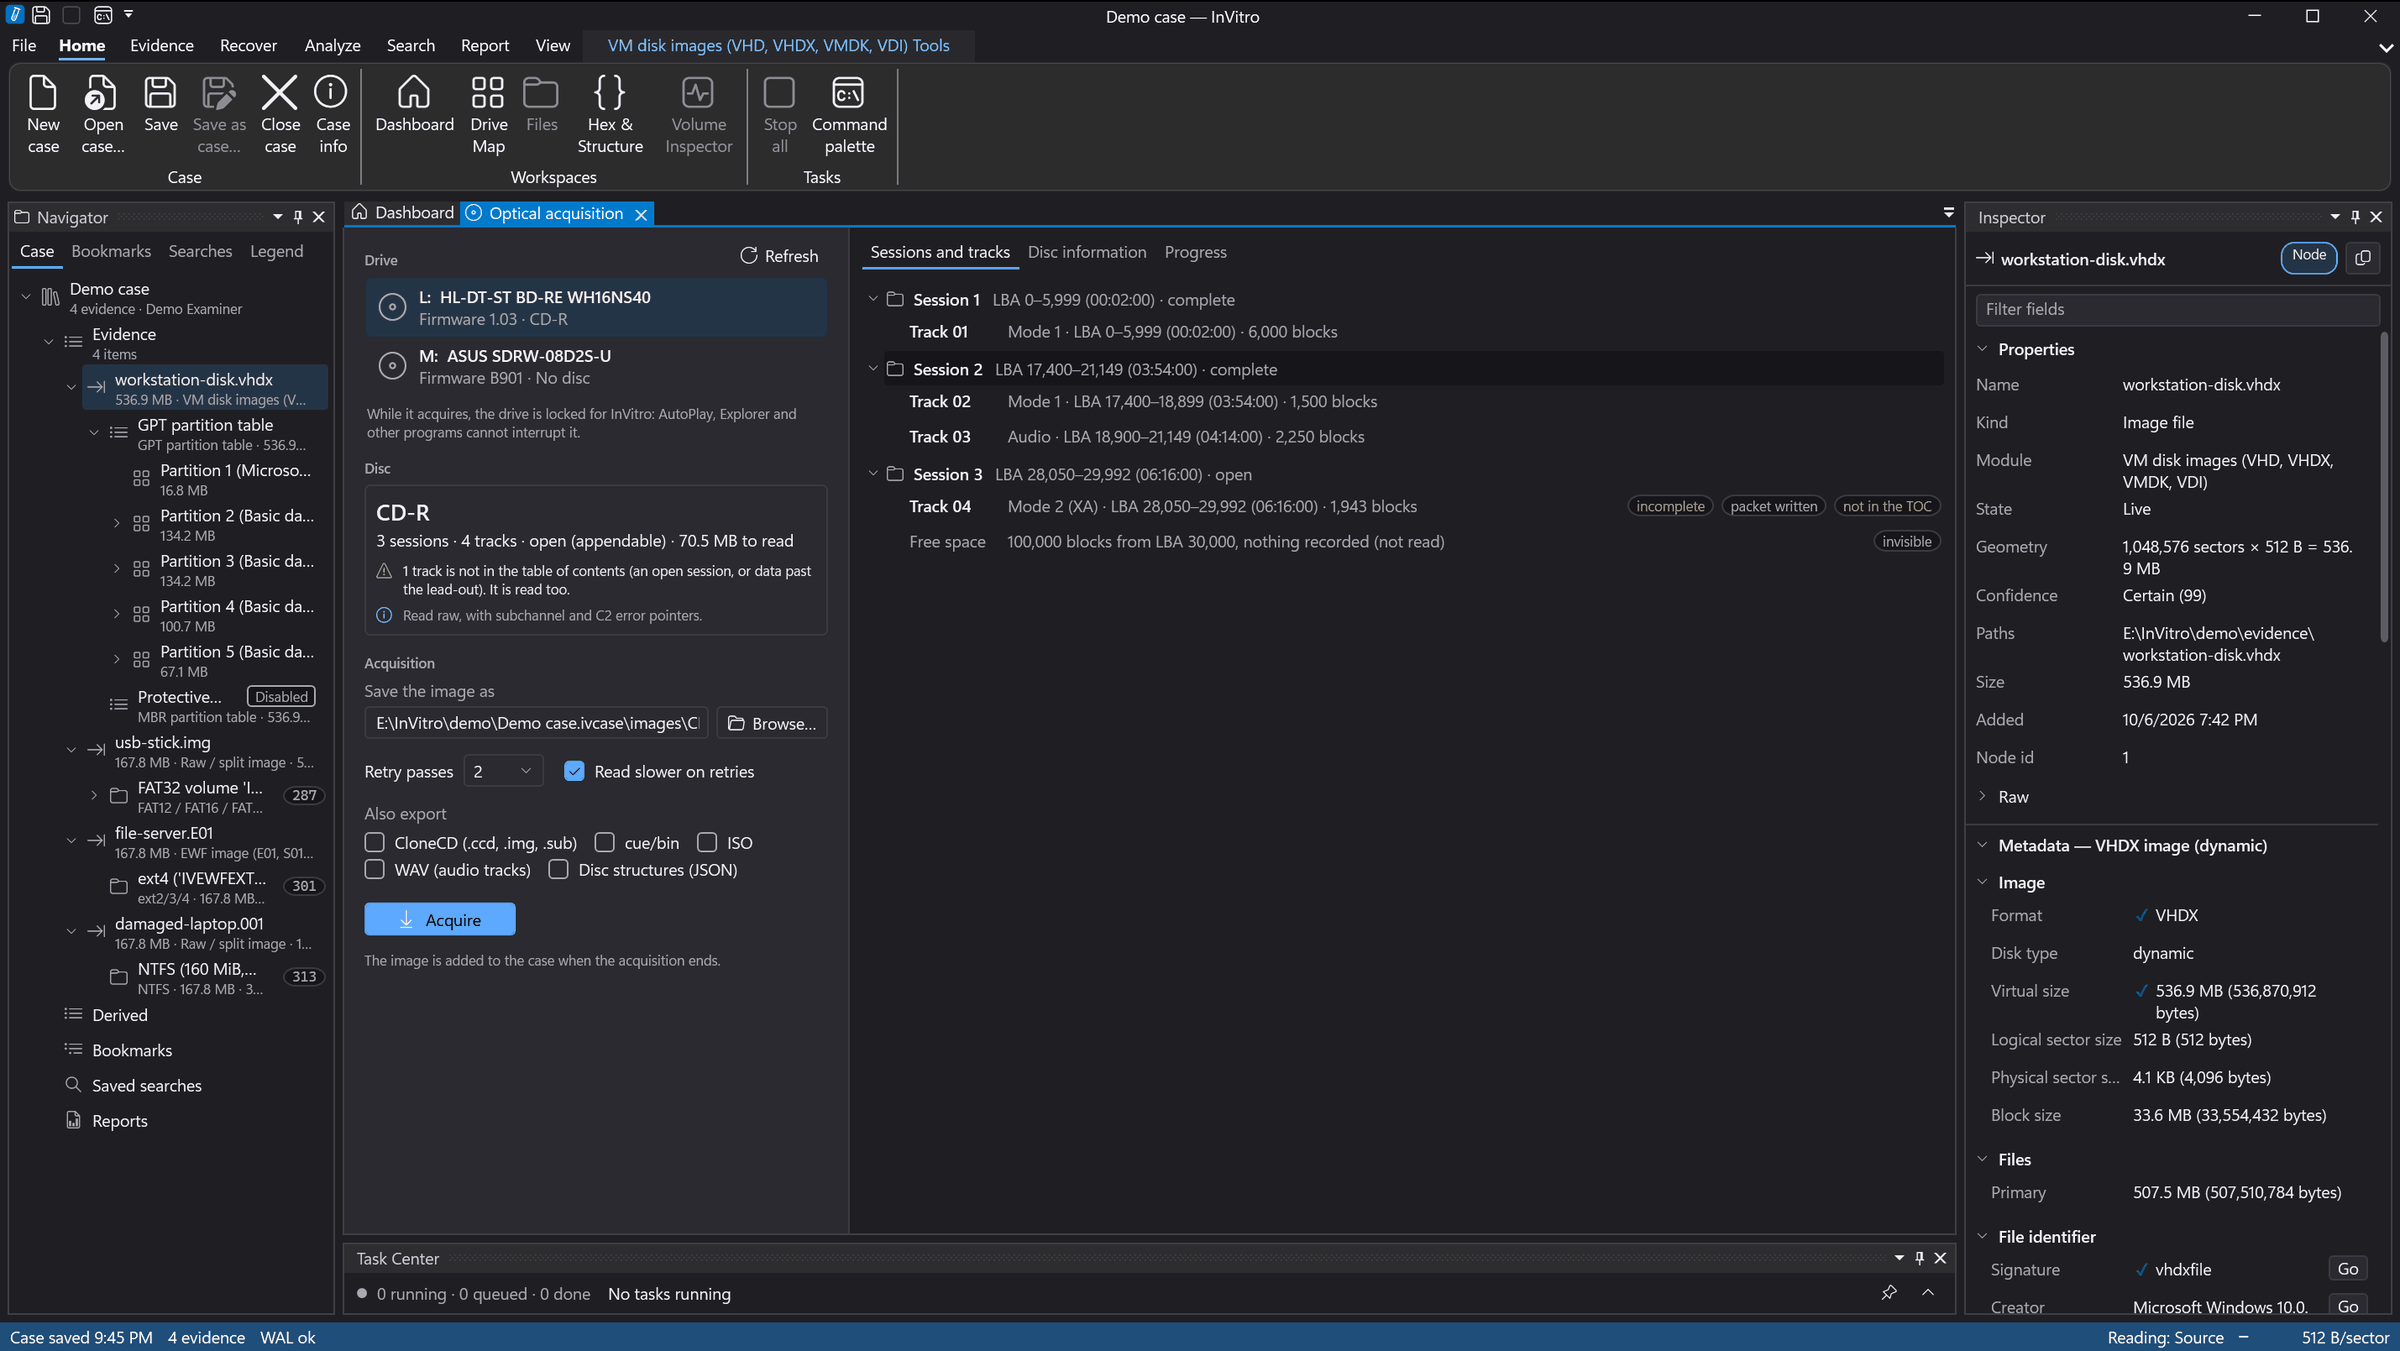Click the Node button in Inspector
Image resolution: width=2400 pixels, height=1351 pixels.
coord(2309,257)
